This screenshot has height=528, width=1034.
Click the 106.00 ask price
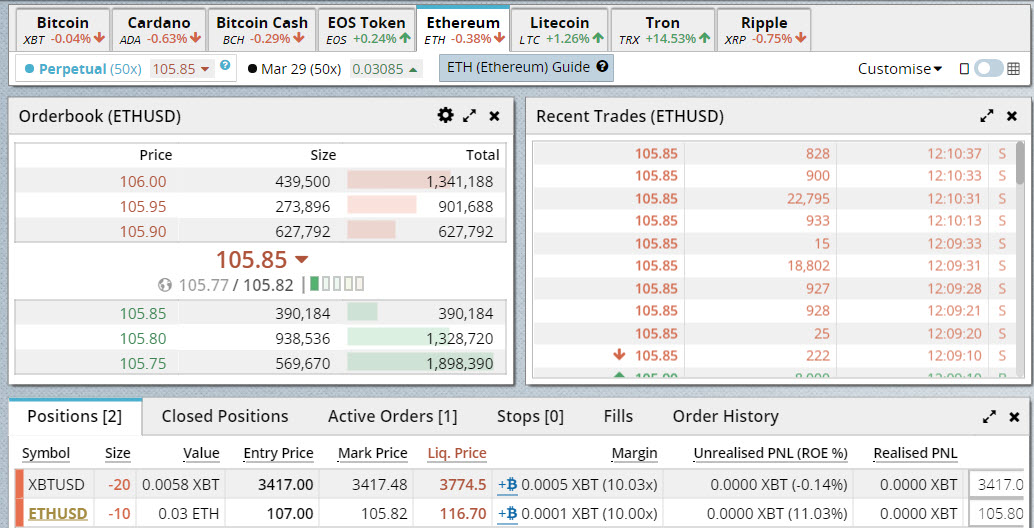pos(143,182)
